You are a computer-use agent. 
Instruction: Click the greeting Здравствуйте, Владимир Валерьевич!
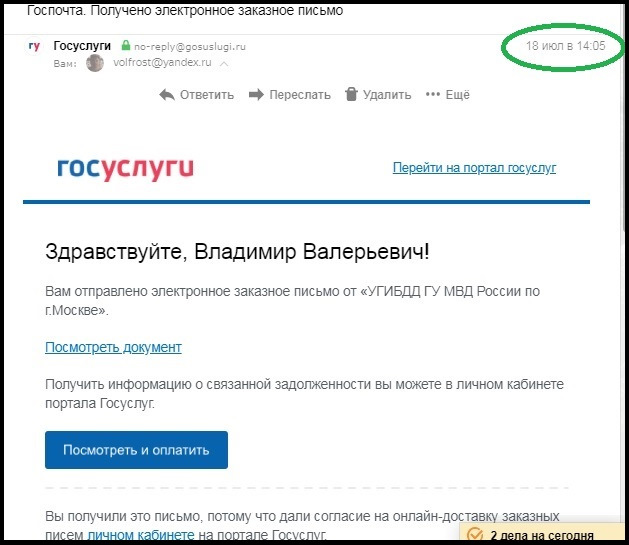pos(237,252)
